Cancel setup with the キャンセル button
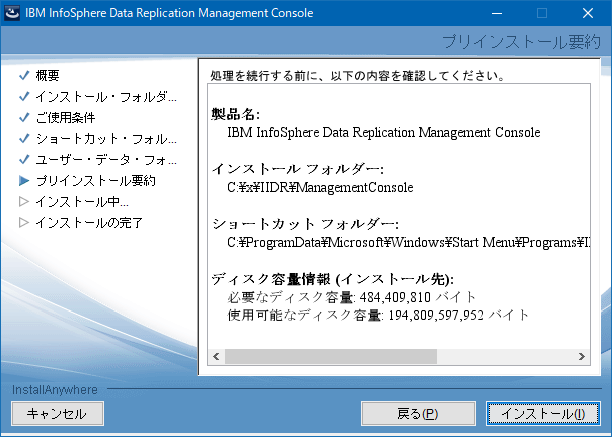 click(x=57, y=413)
